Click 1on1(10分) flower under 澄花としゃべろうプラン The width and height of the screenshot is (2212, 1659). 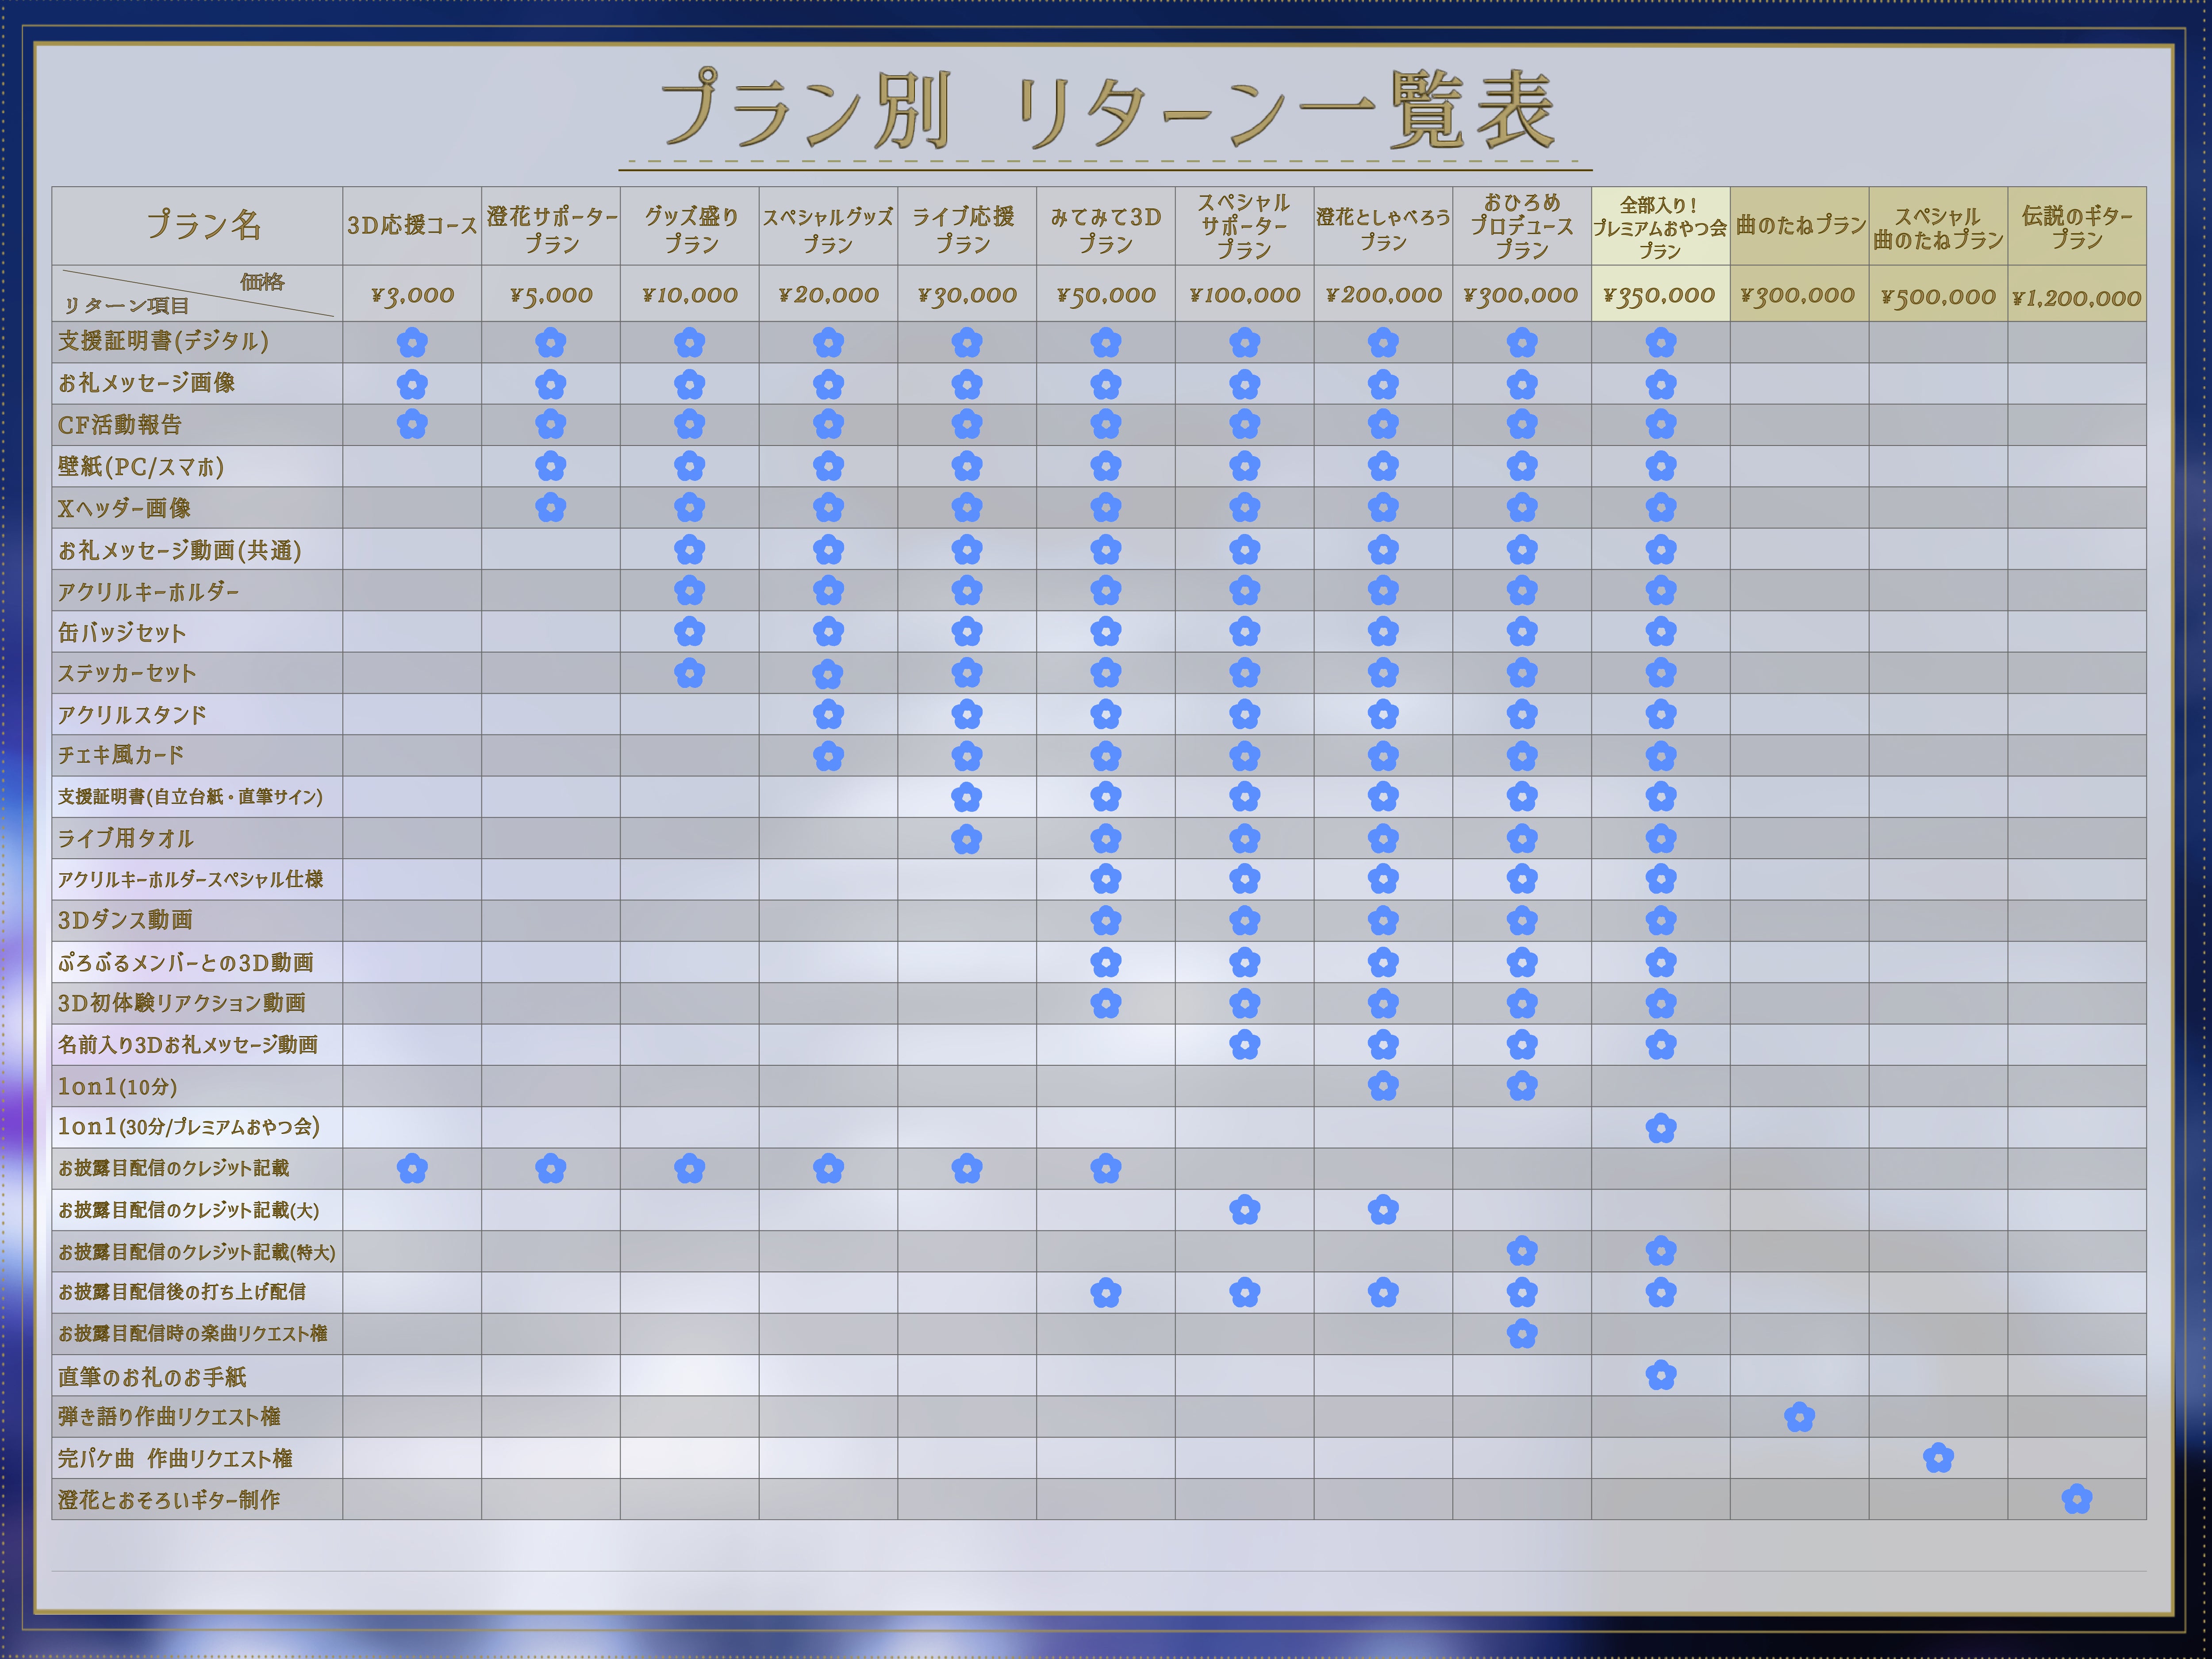(x=1383, y=1086)
